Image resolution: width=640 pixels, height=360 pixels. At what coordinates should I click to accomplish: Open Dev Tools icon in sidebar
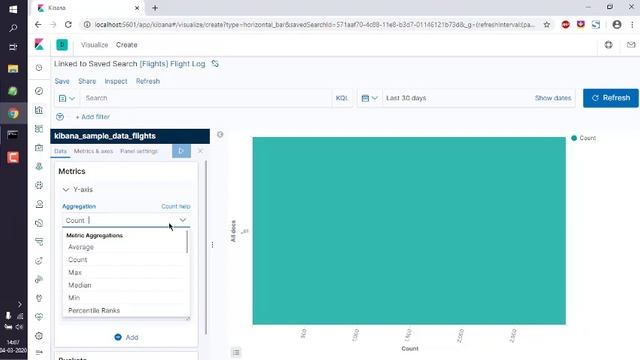coord(39,298)
